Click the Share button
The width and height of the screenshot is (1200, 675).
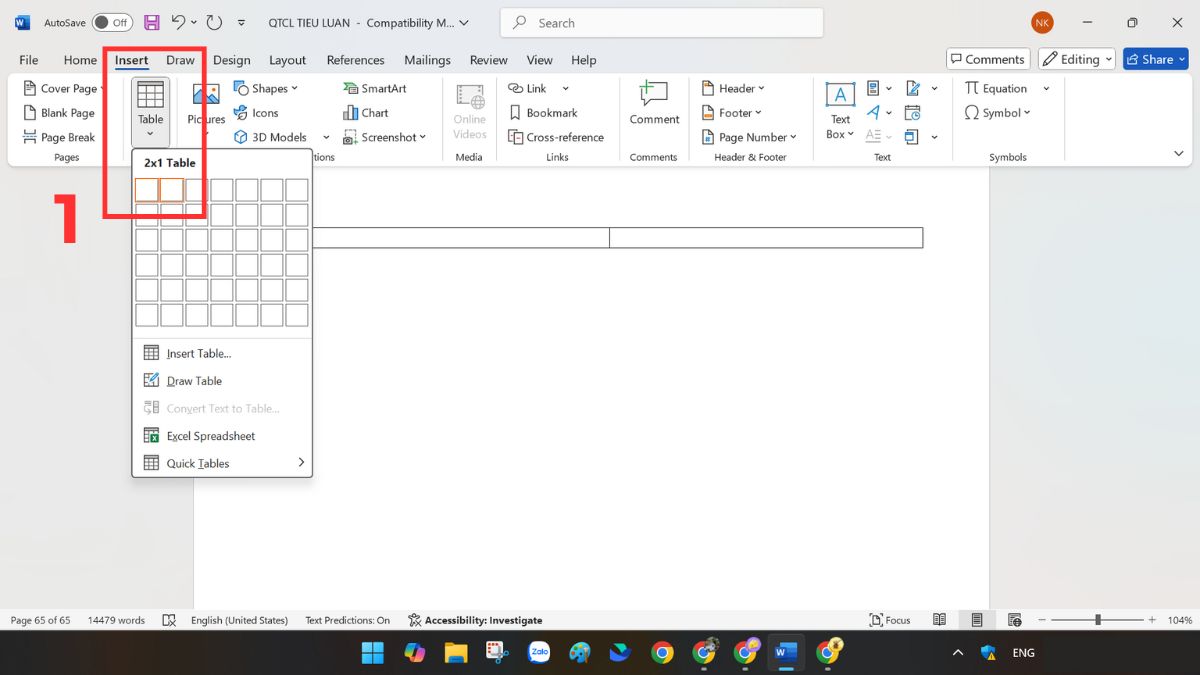(1155, 59)
